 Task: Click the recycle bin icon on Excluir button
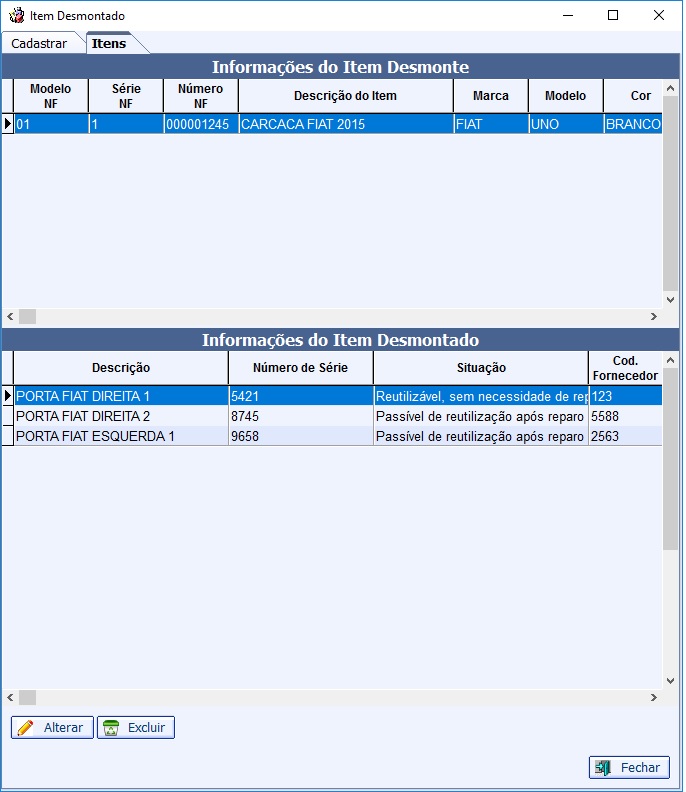click(x=111, y=727)
